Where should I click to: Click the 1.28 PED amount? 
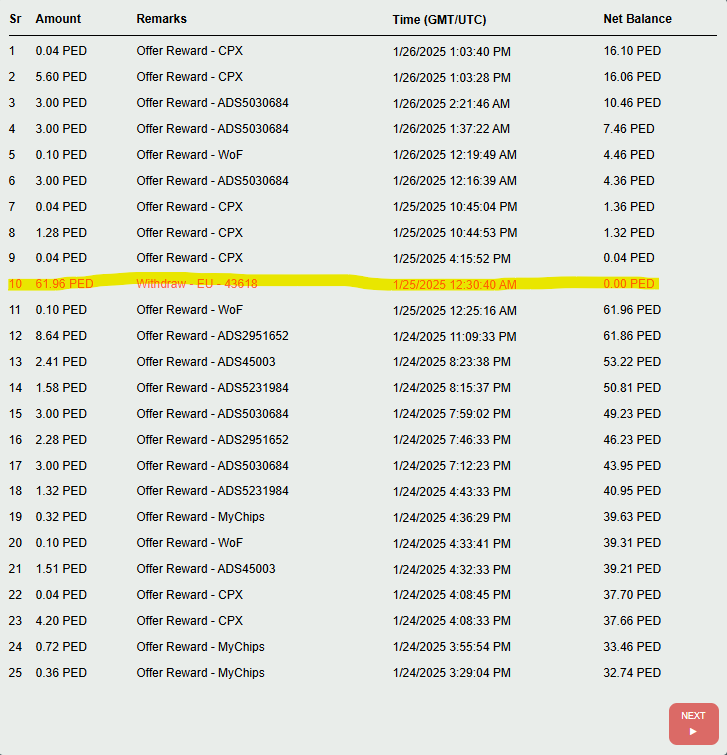coord(61,233)
